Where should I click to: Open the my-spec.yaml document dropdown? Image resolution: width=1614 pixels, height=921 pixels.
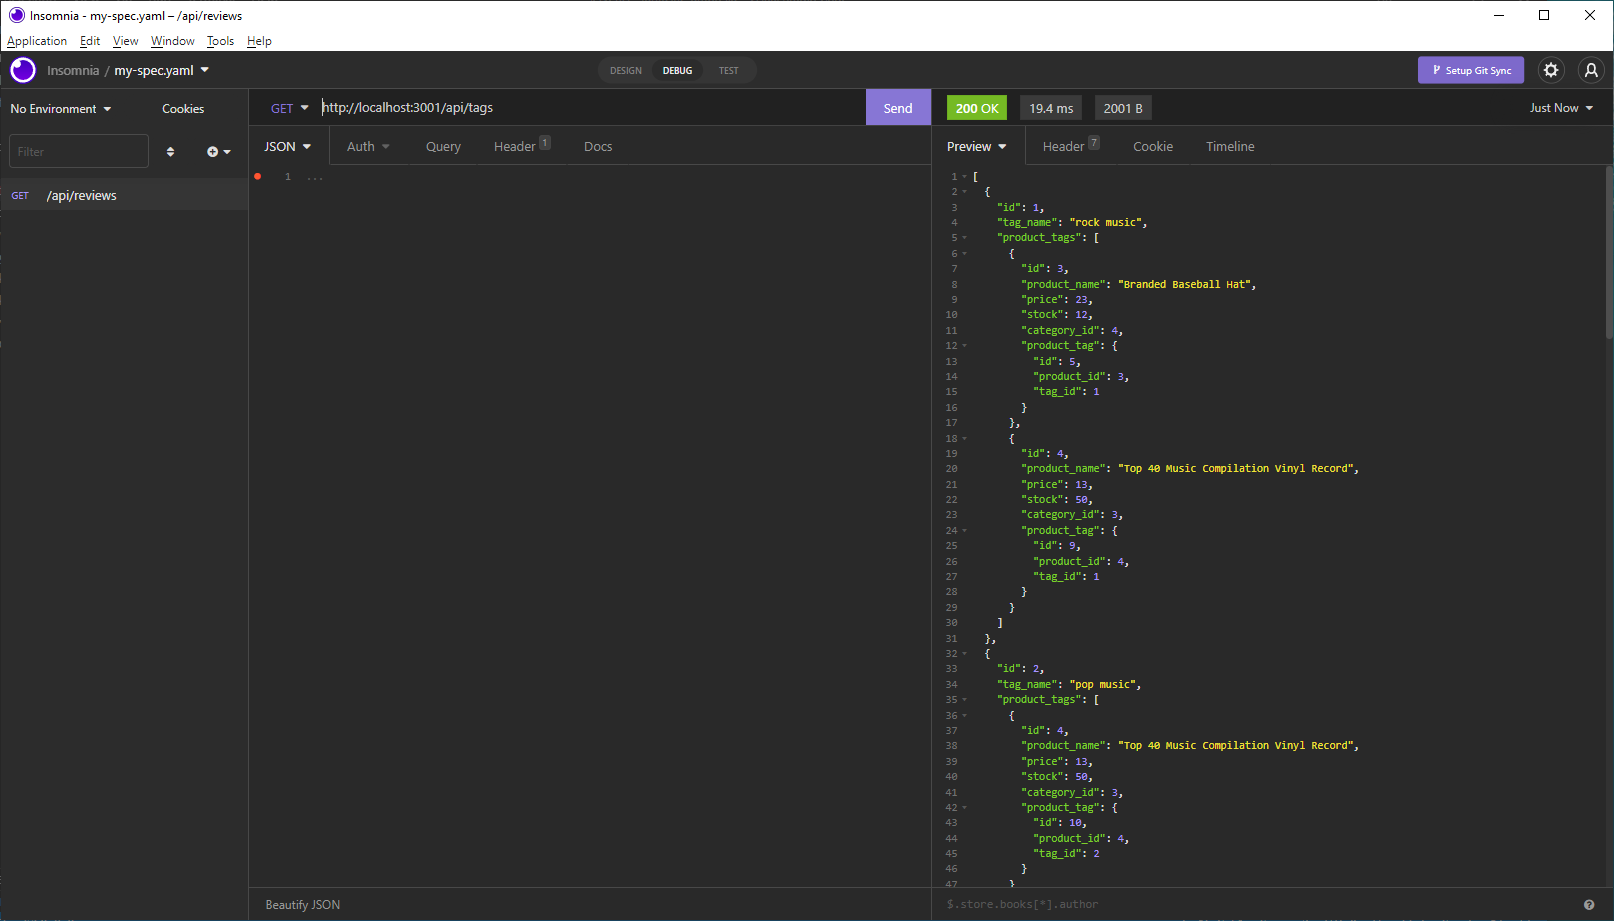(162, 70)
